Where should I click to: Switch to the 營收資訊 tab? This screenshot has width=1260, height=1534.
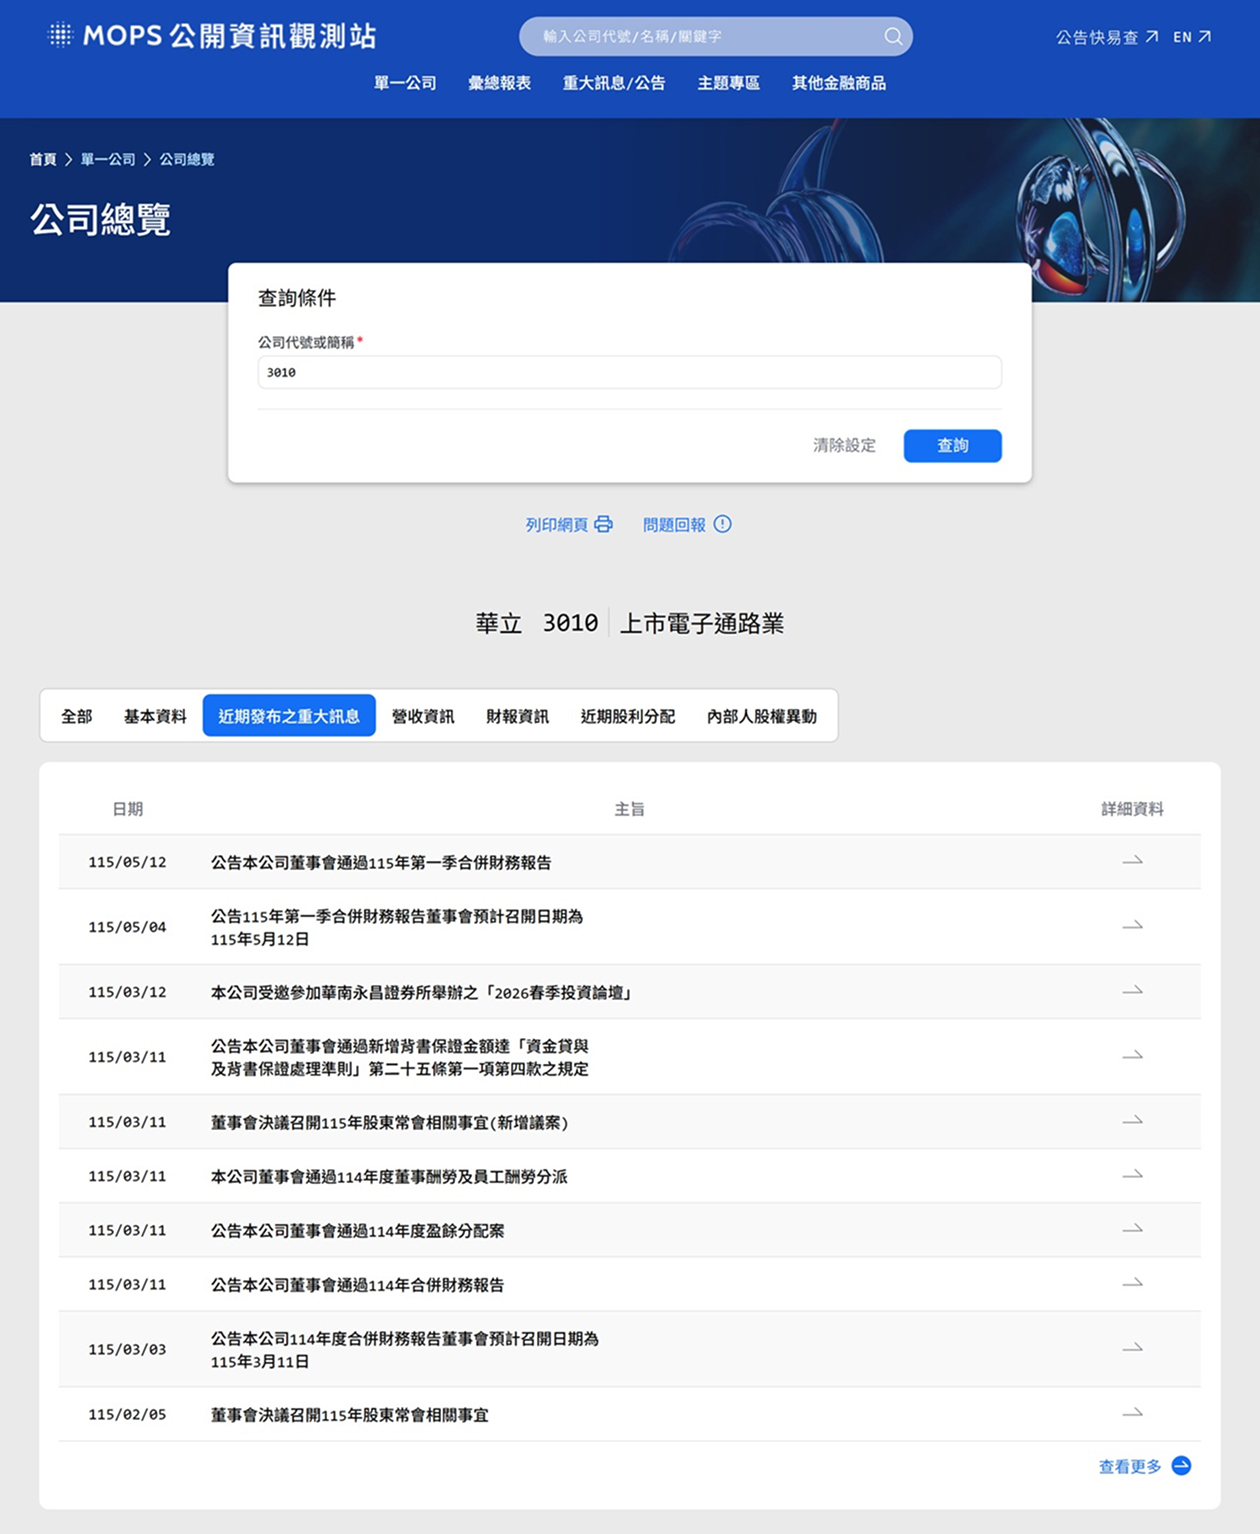pyautogui.click(x=423, y=716)
